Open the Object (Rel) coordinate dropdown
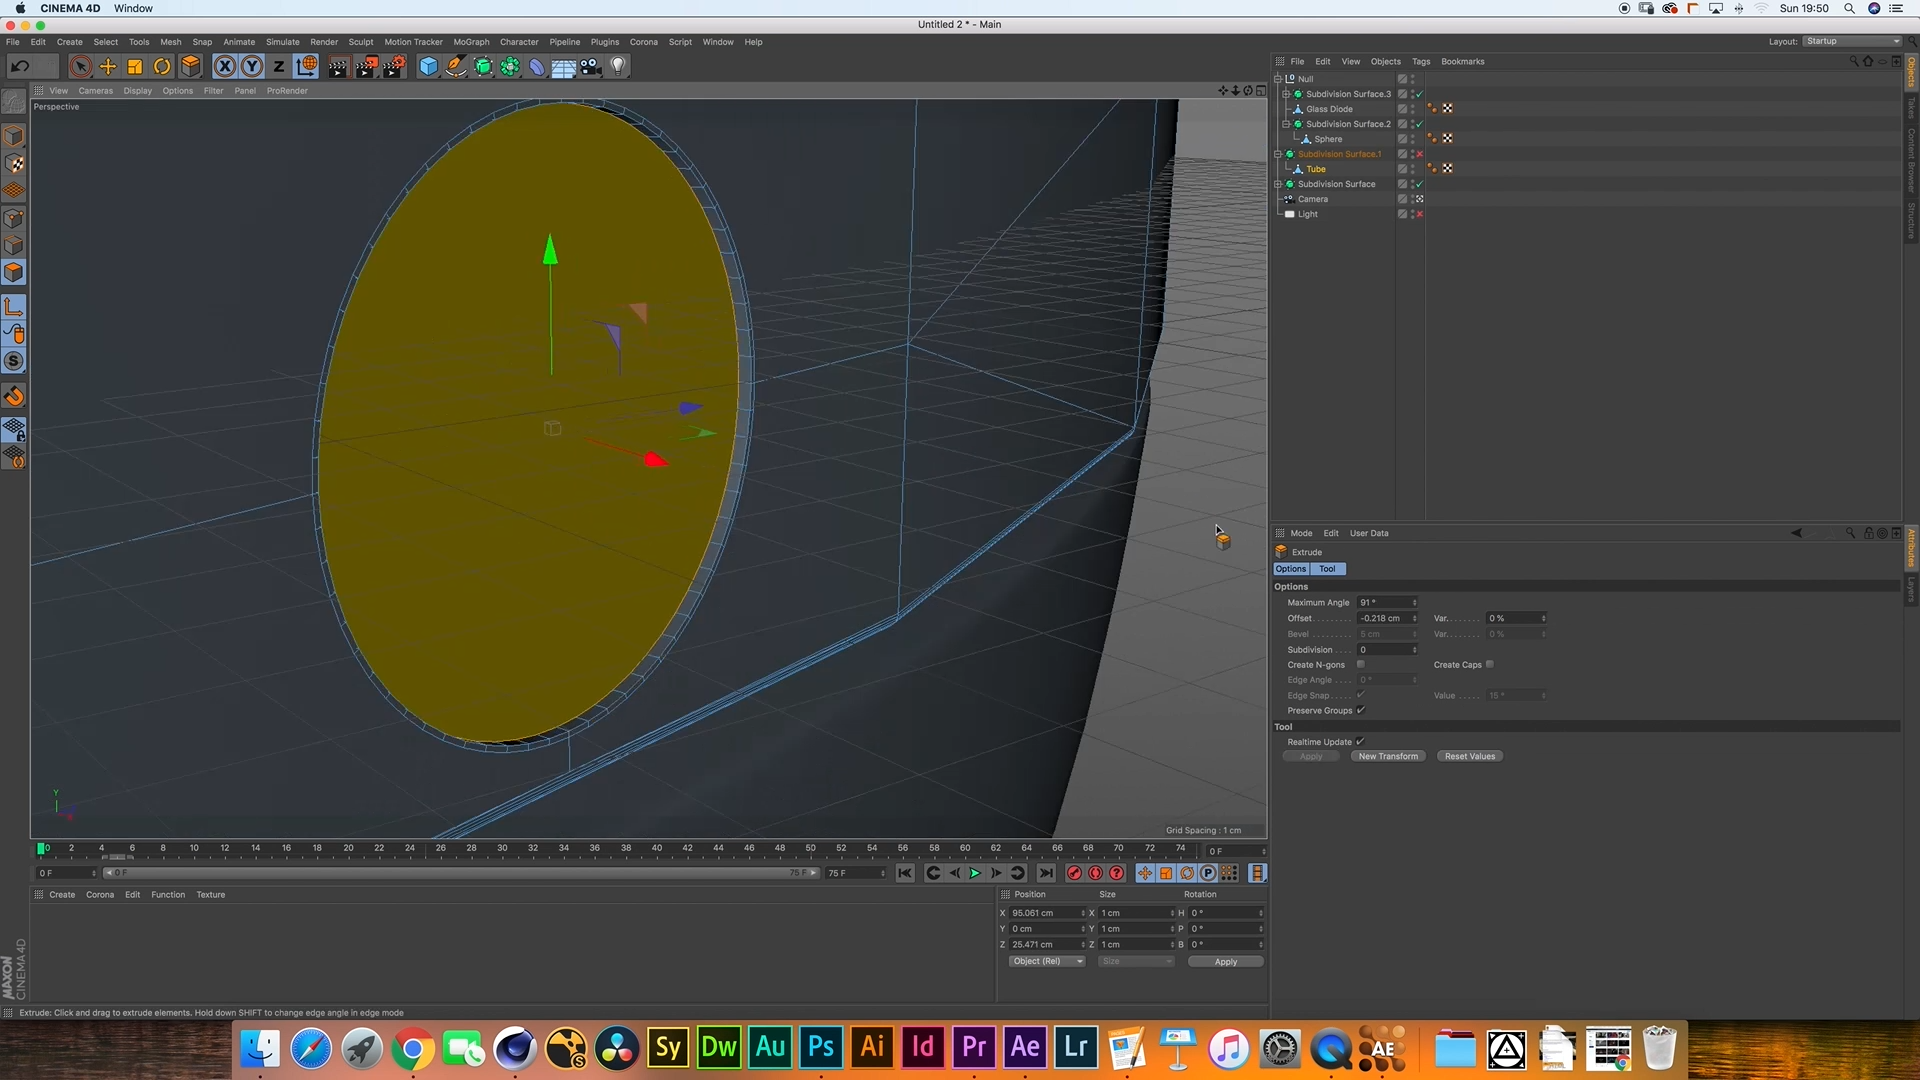Viewport: 1920px width, 1080px height. pyautogui.click(x=1046, y=961)
